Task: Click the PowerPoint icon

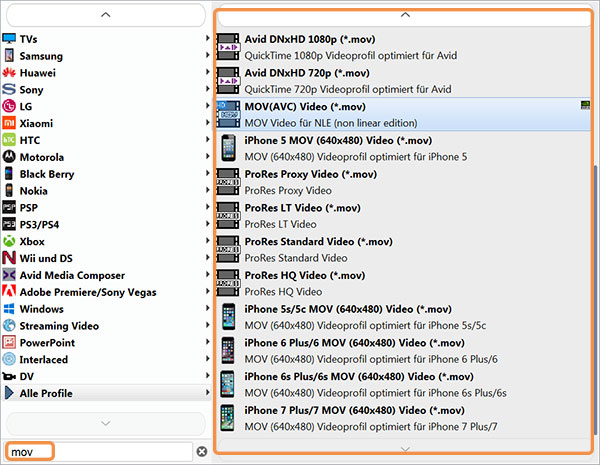Action: click(9, 342)
